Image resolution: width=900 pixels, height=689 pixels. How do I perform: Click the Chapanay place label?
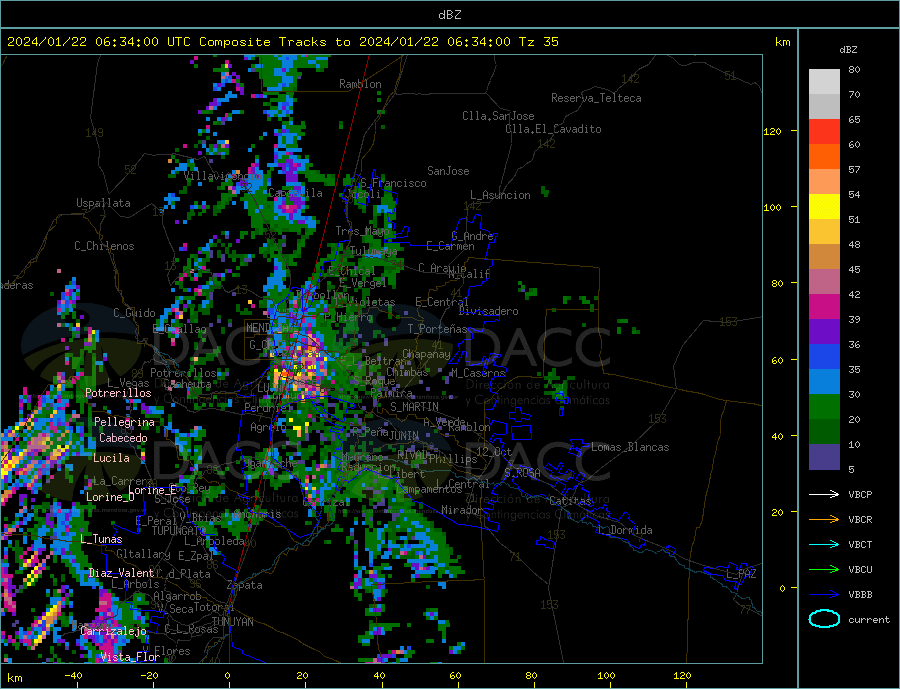[x=426, y=354]
